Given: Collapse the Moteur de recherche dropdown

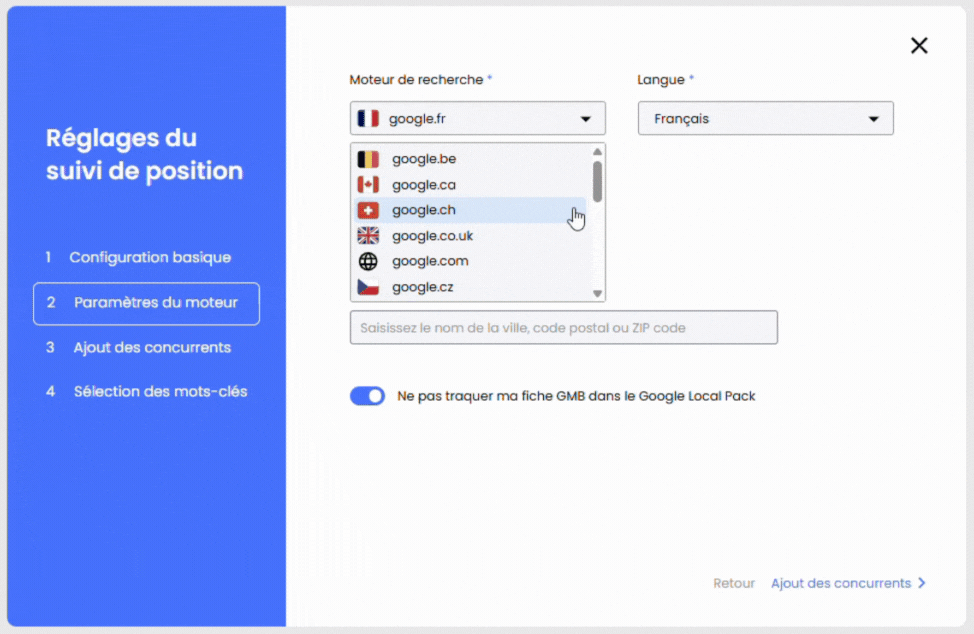Looking at the screenshot, I should [x=587, y=118].
